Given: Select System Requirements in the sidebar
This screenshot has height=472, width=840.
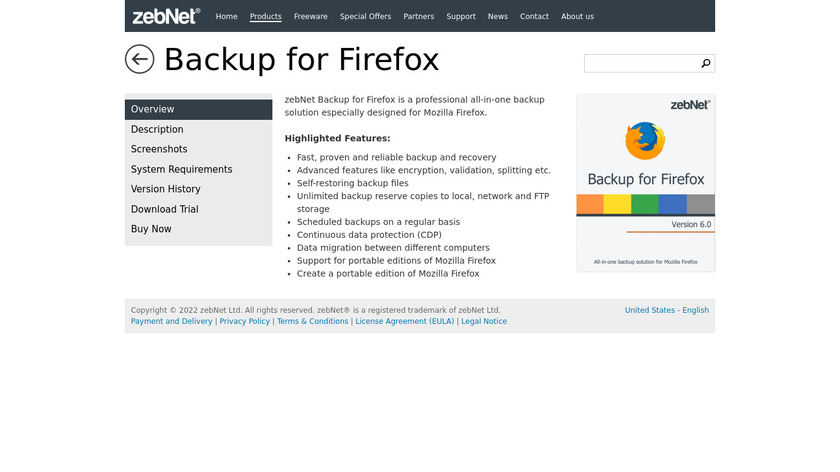Looking at the screenshot, I should pos(198,169).
